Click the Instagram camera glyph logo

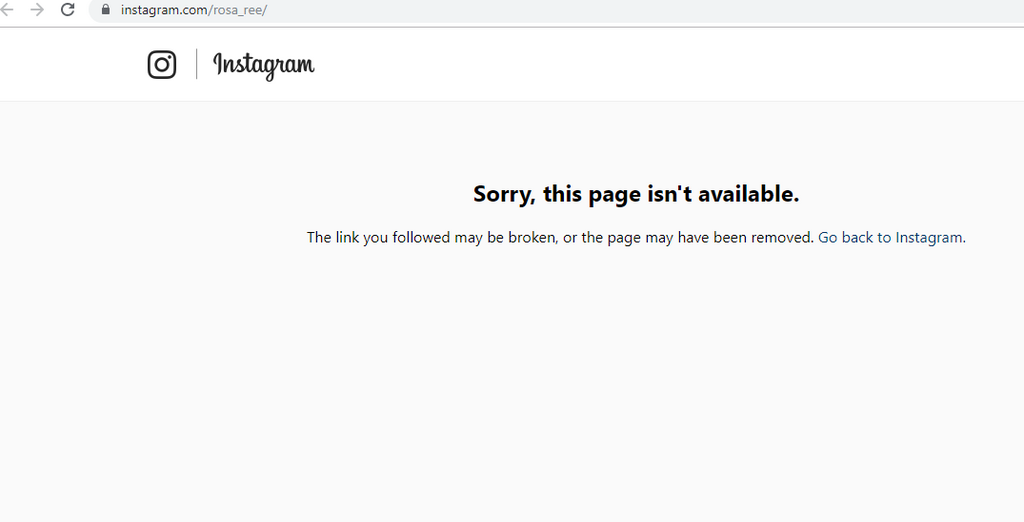(x=161, y=65)
